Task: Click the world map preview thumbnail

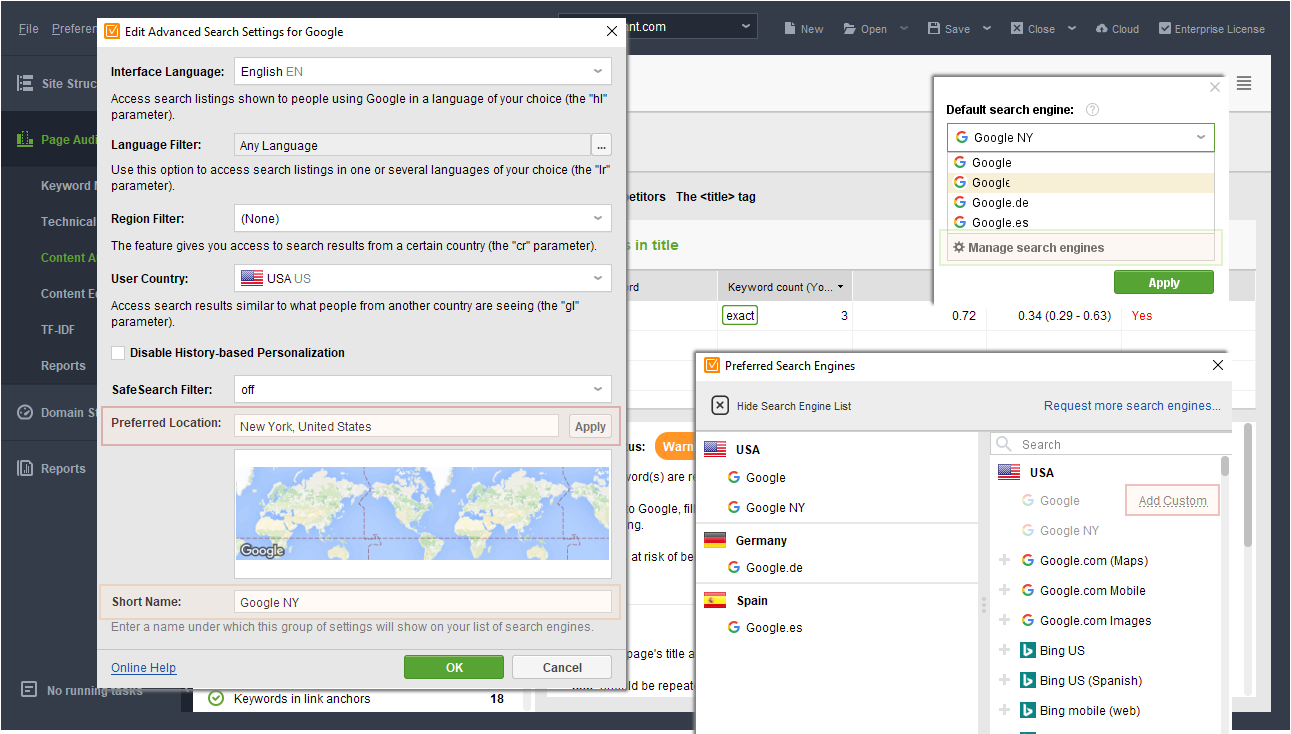Action: [x=423, y=514]
